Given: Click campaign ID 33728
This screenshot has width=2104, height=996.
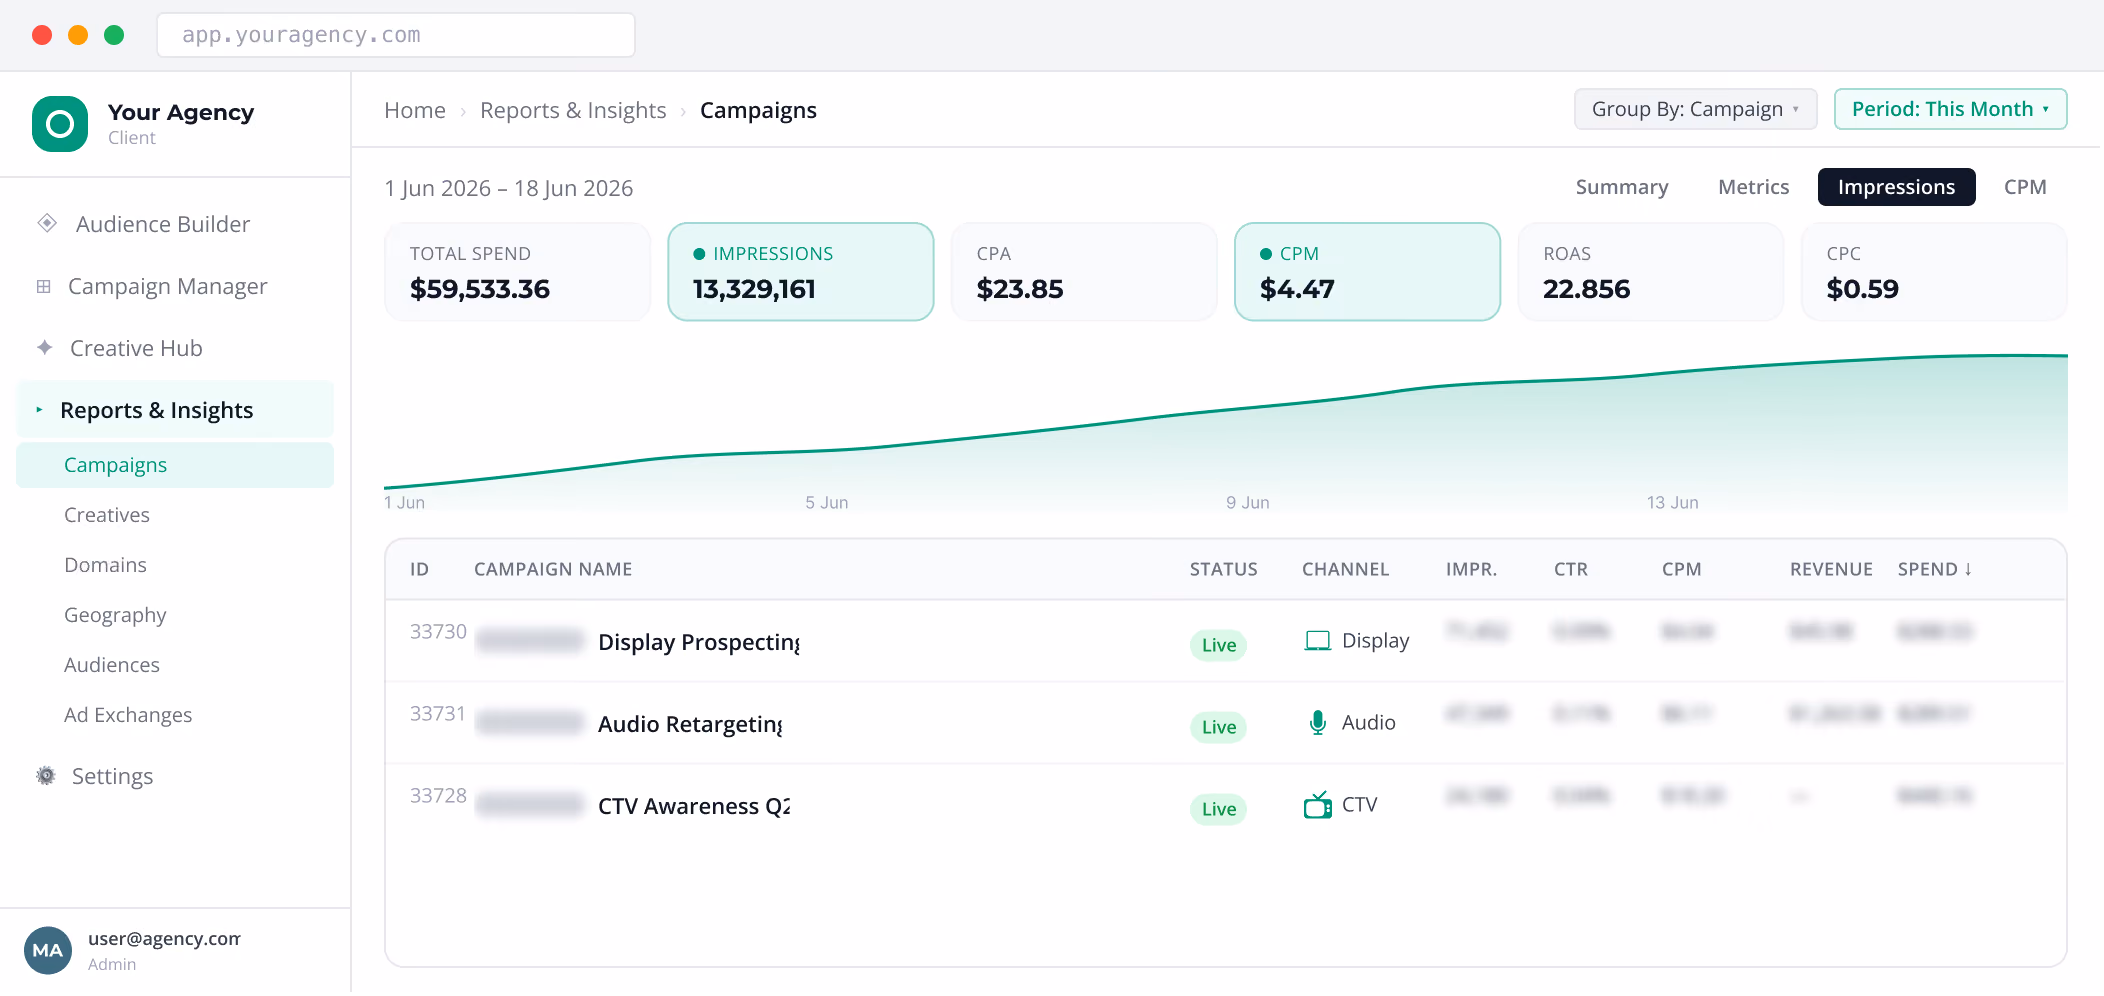Looking at the screenshot, I should [x=438, y=795].
